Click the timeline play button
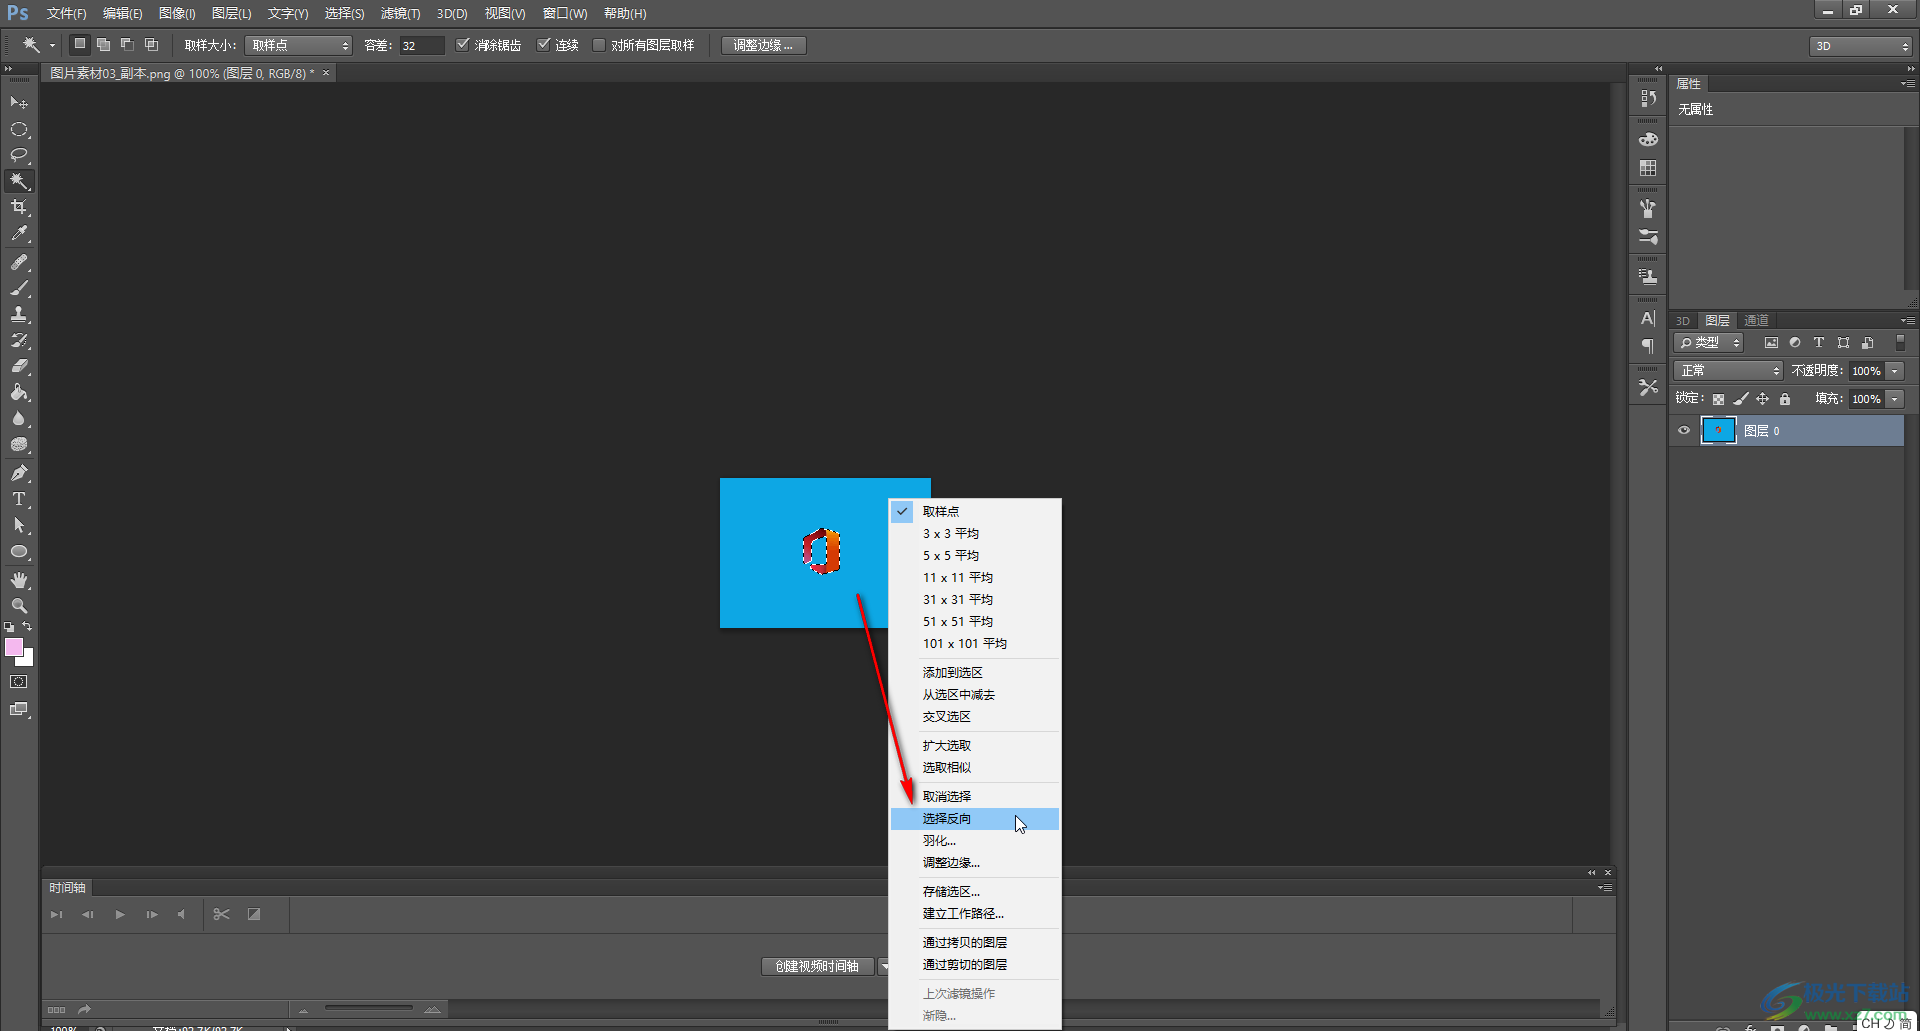The height and width of the screenshot is (1031, 1920). [120, 914]
